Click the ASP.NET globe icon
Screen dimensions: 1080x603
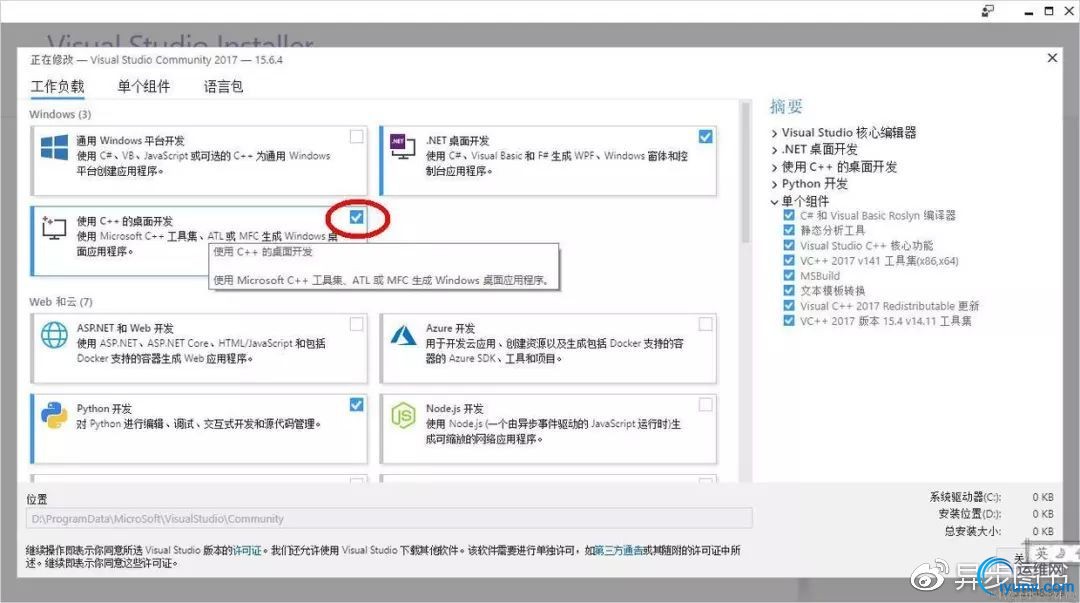coord(54,335)
